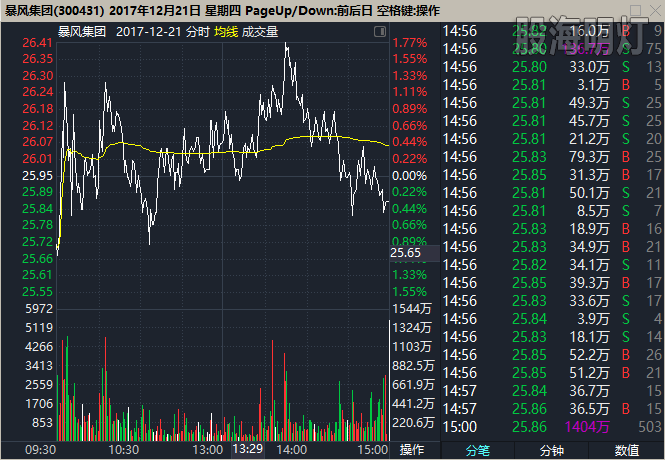Image resolution: width=665 pixels, height=460 pixels.
Task: Click the 26.07 price axis label
Action: 37,142
